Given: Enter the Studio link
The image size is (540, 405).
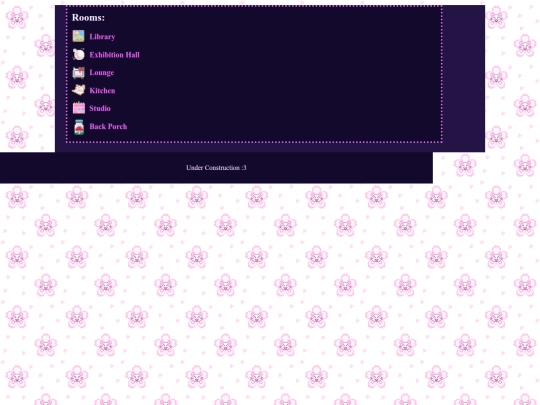Looking at the screenshot, I should (100, 108).
